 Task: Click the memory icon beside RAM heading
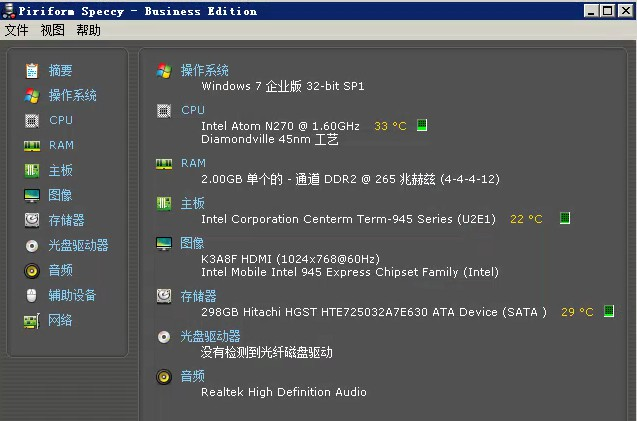(x=164, y=164)
